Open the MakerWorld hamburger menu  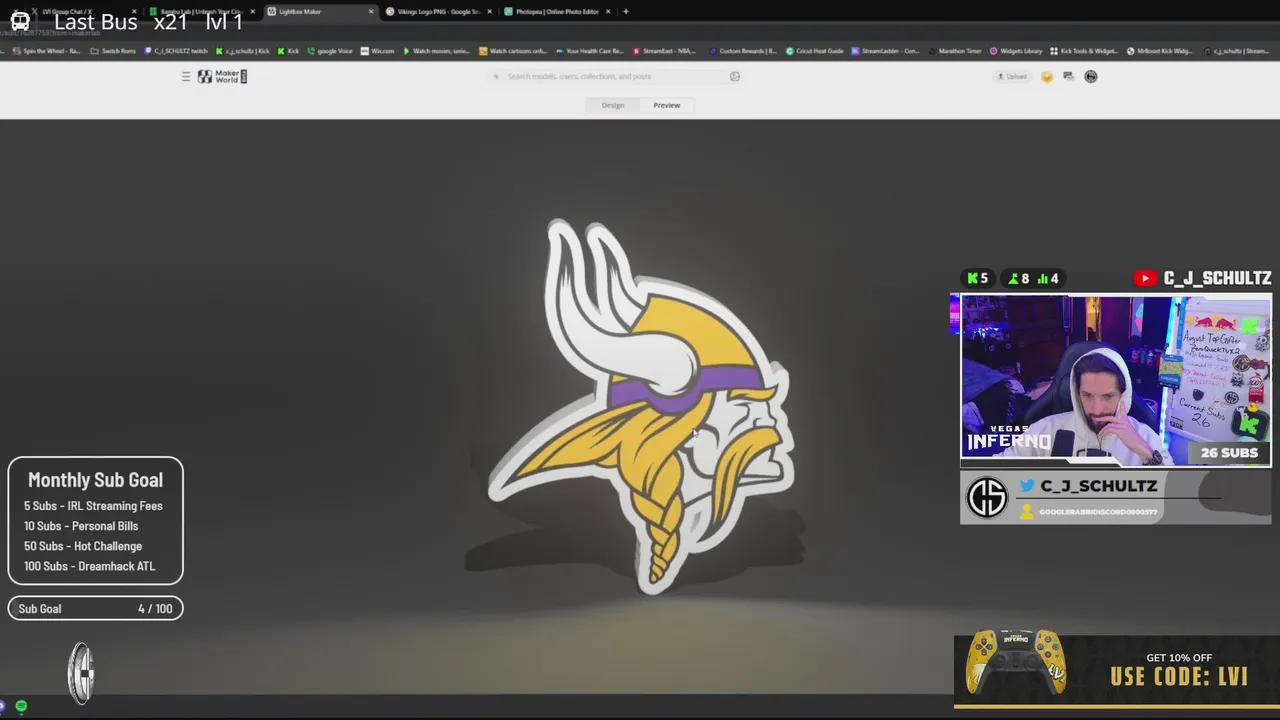point(185,76)
